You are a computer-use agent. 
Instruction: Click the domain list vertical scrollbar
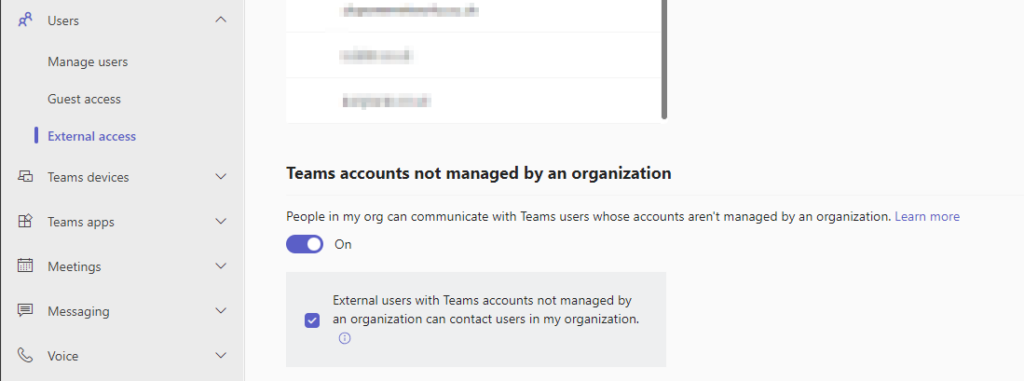click(x=664, y=59)
